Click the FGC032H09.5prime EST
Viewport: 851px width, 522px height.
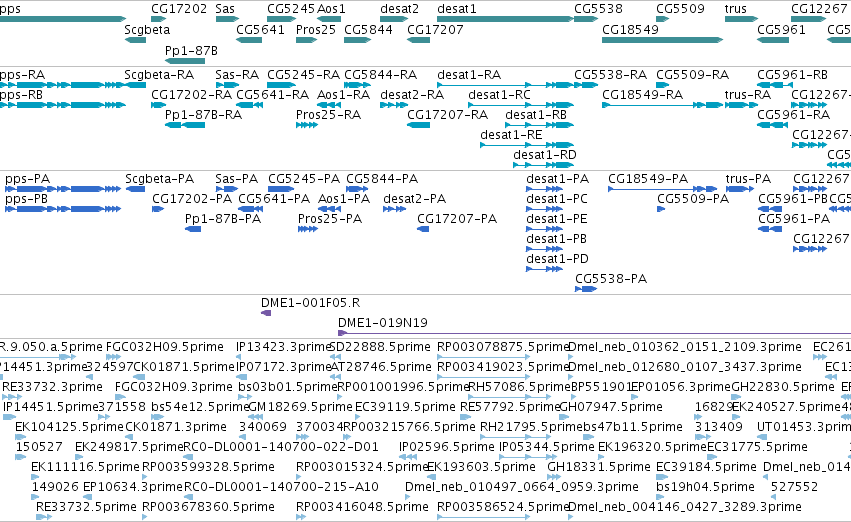[113, 357]
